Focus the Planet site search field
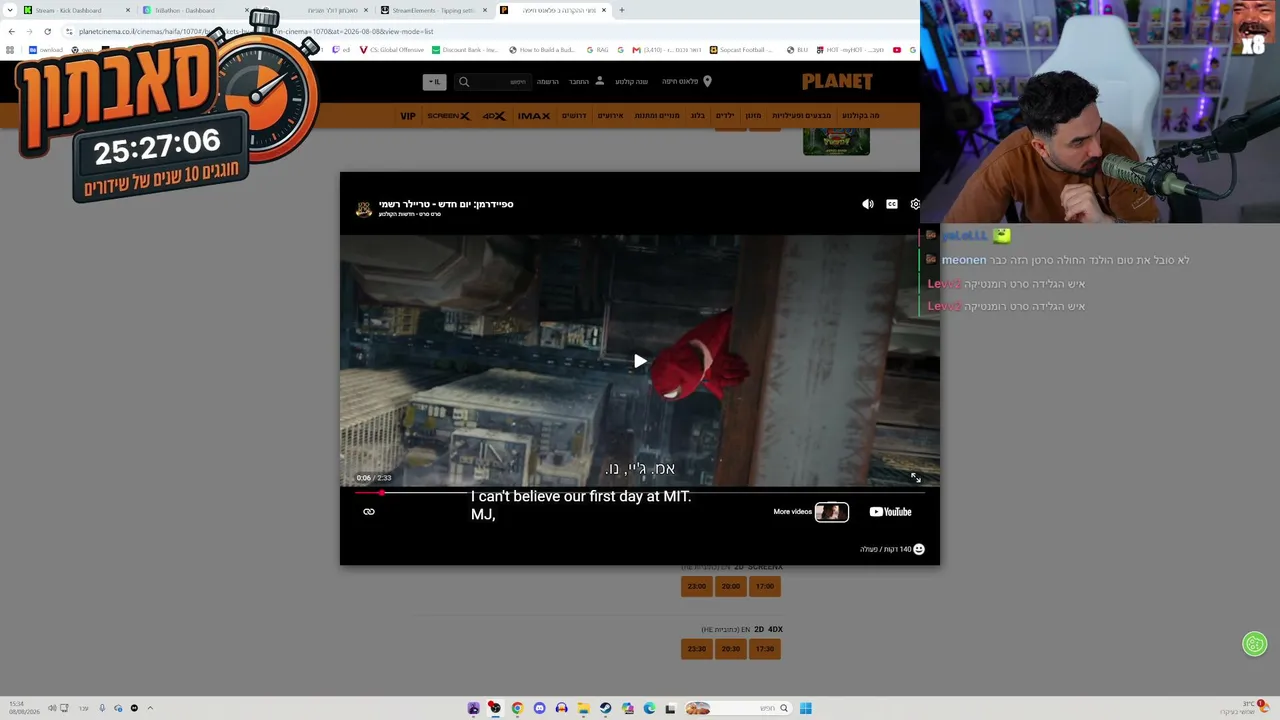The height and width of the screenshot is (720, 1280). (492, 82)
